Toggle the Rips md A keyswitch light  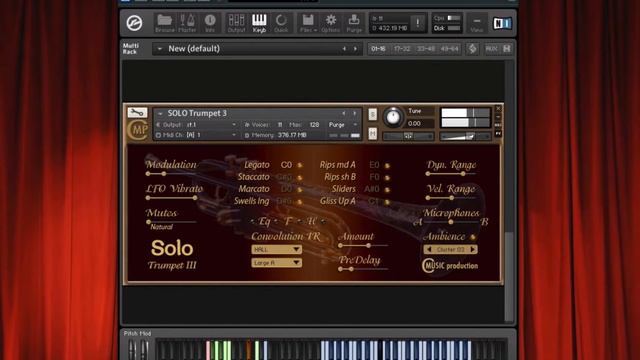click(x=387, y=166)
